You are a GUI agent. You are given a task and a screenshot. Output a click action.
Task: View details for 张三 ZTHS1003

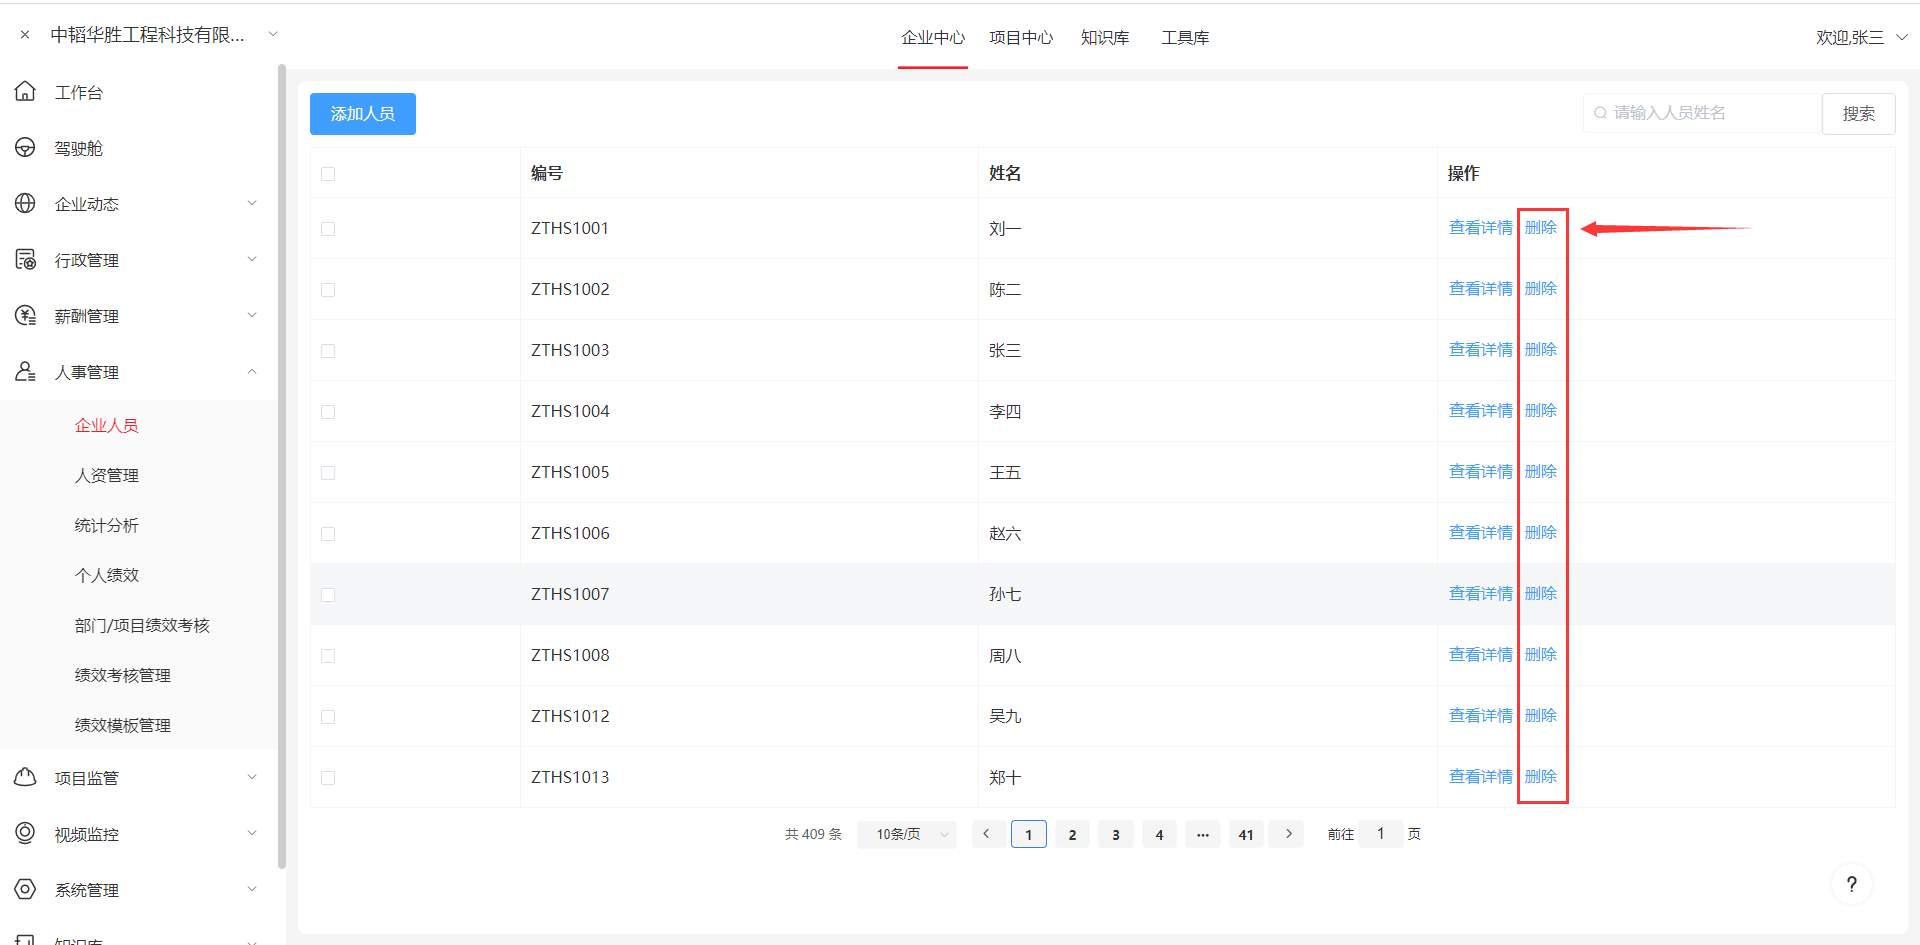[x=1481, y=350]
